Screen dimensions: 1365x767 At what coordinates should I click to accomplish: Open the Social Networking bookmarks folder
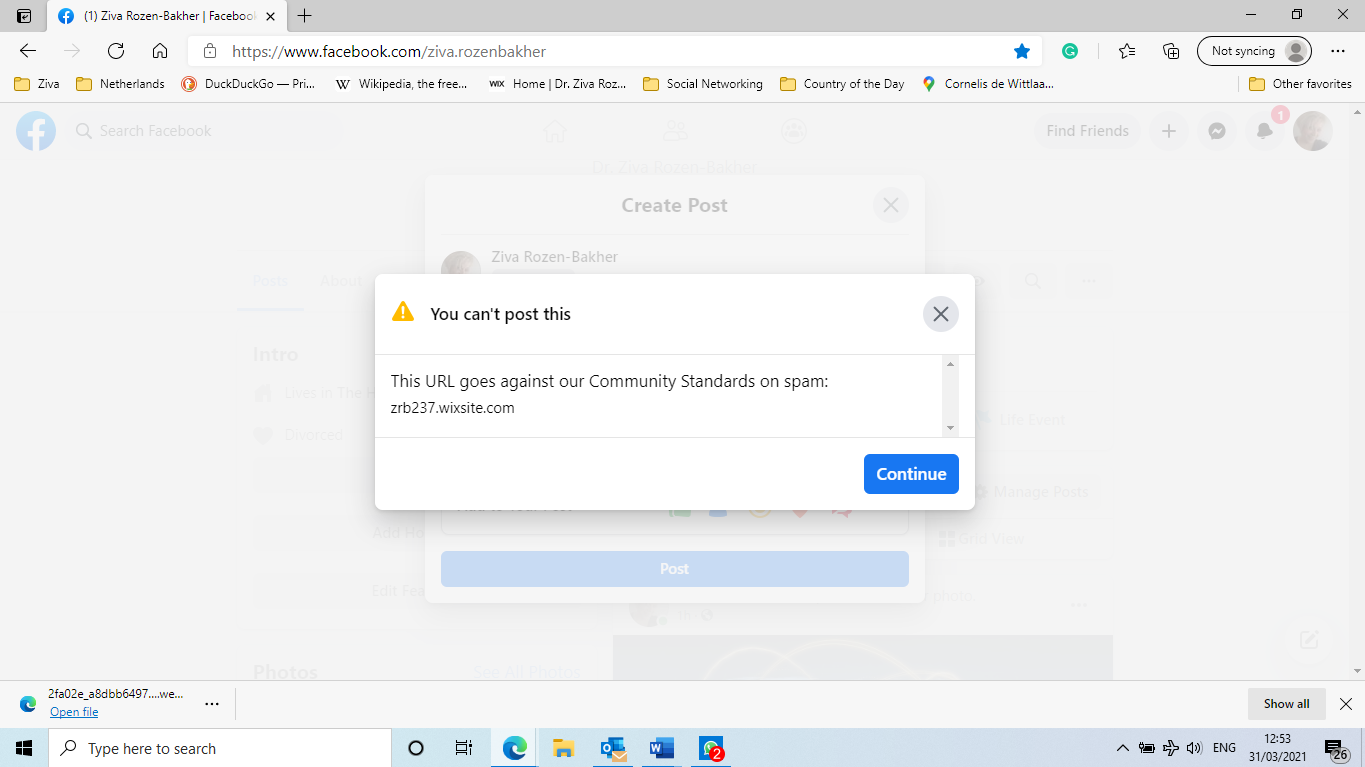[703, 84]
